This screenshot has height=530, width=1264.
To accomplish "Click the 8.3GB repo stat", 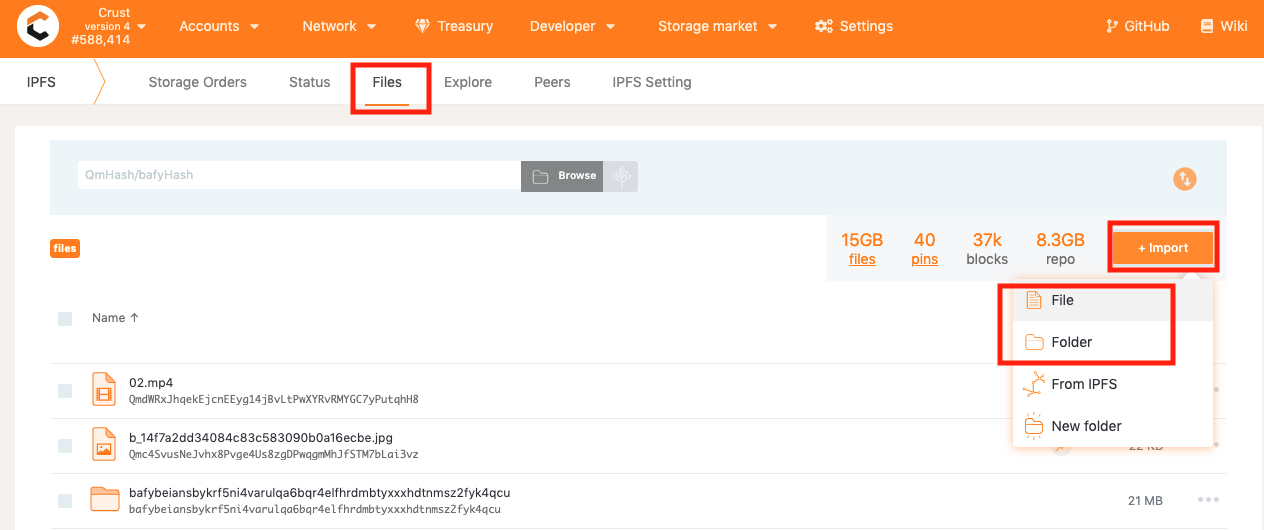I will [1060, 249].
